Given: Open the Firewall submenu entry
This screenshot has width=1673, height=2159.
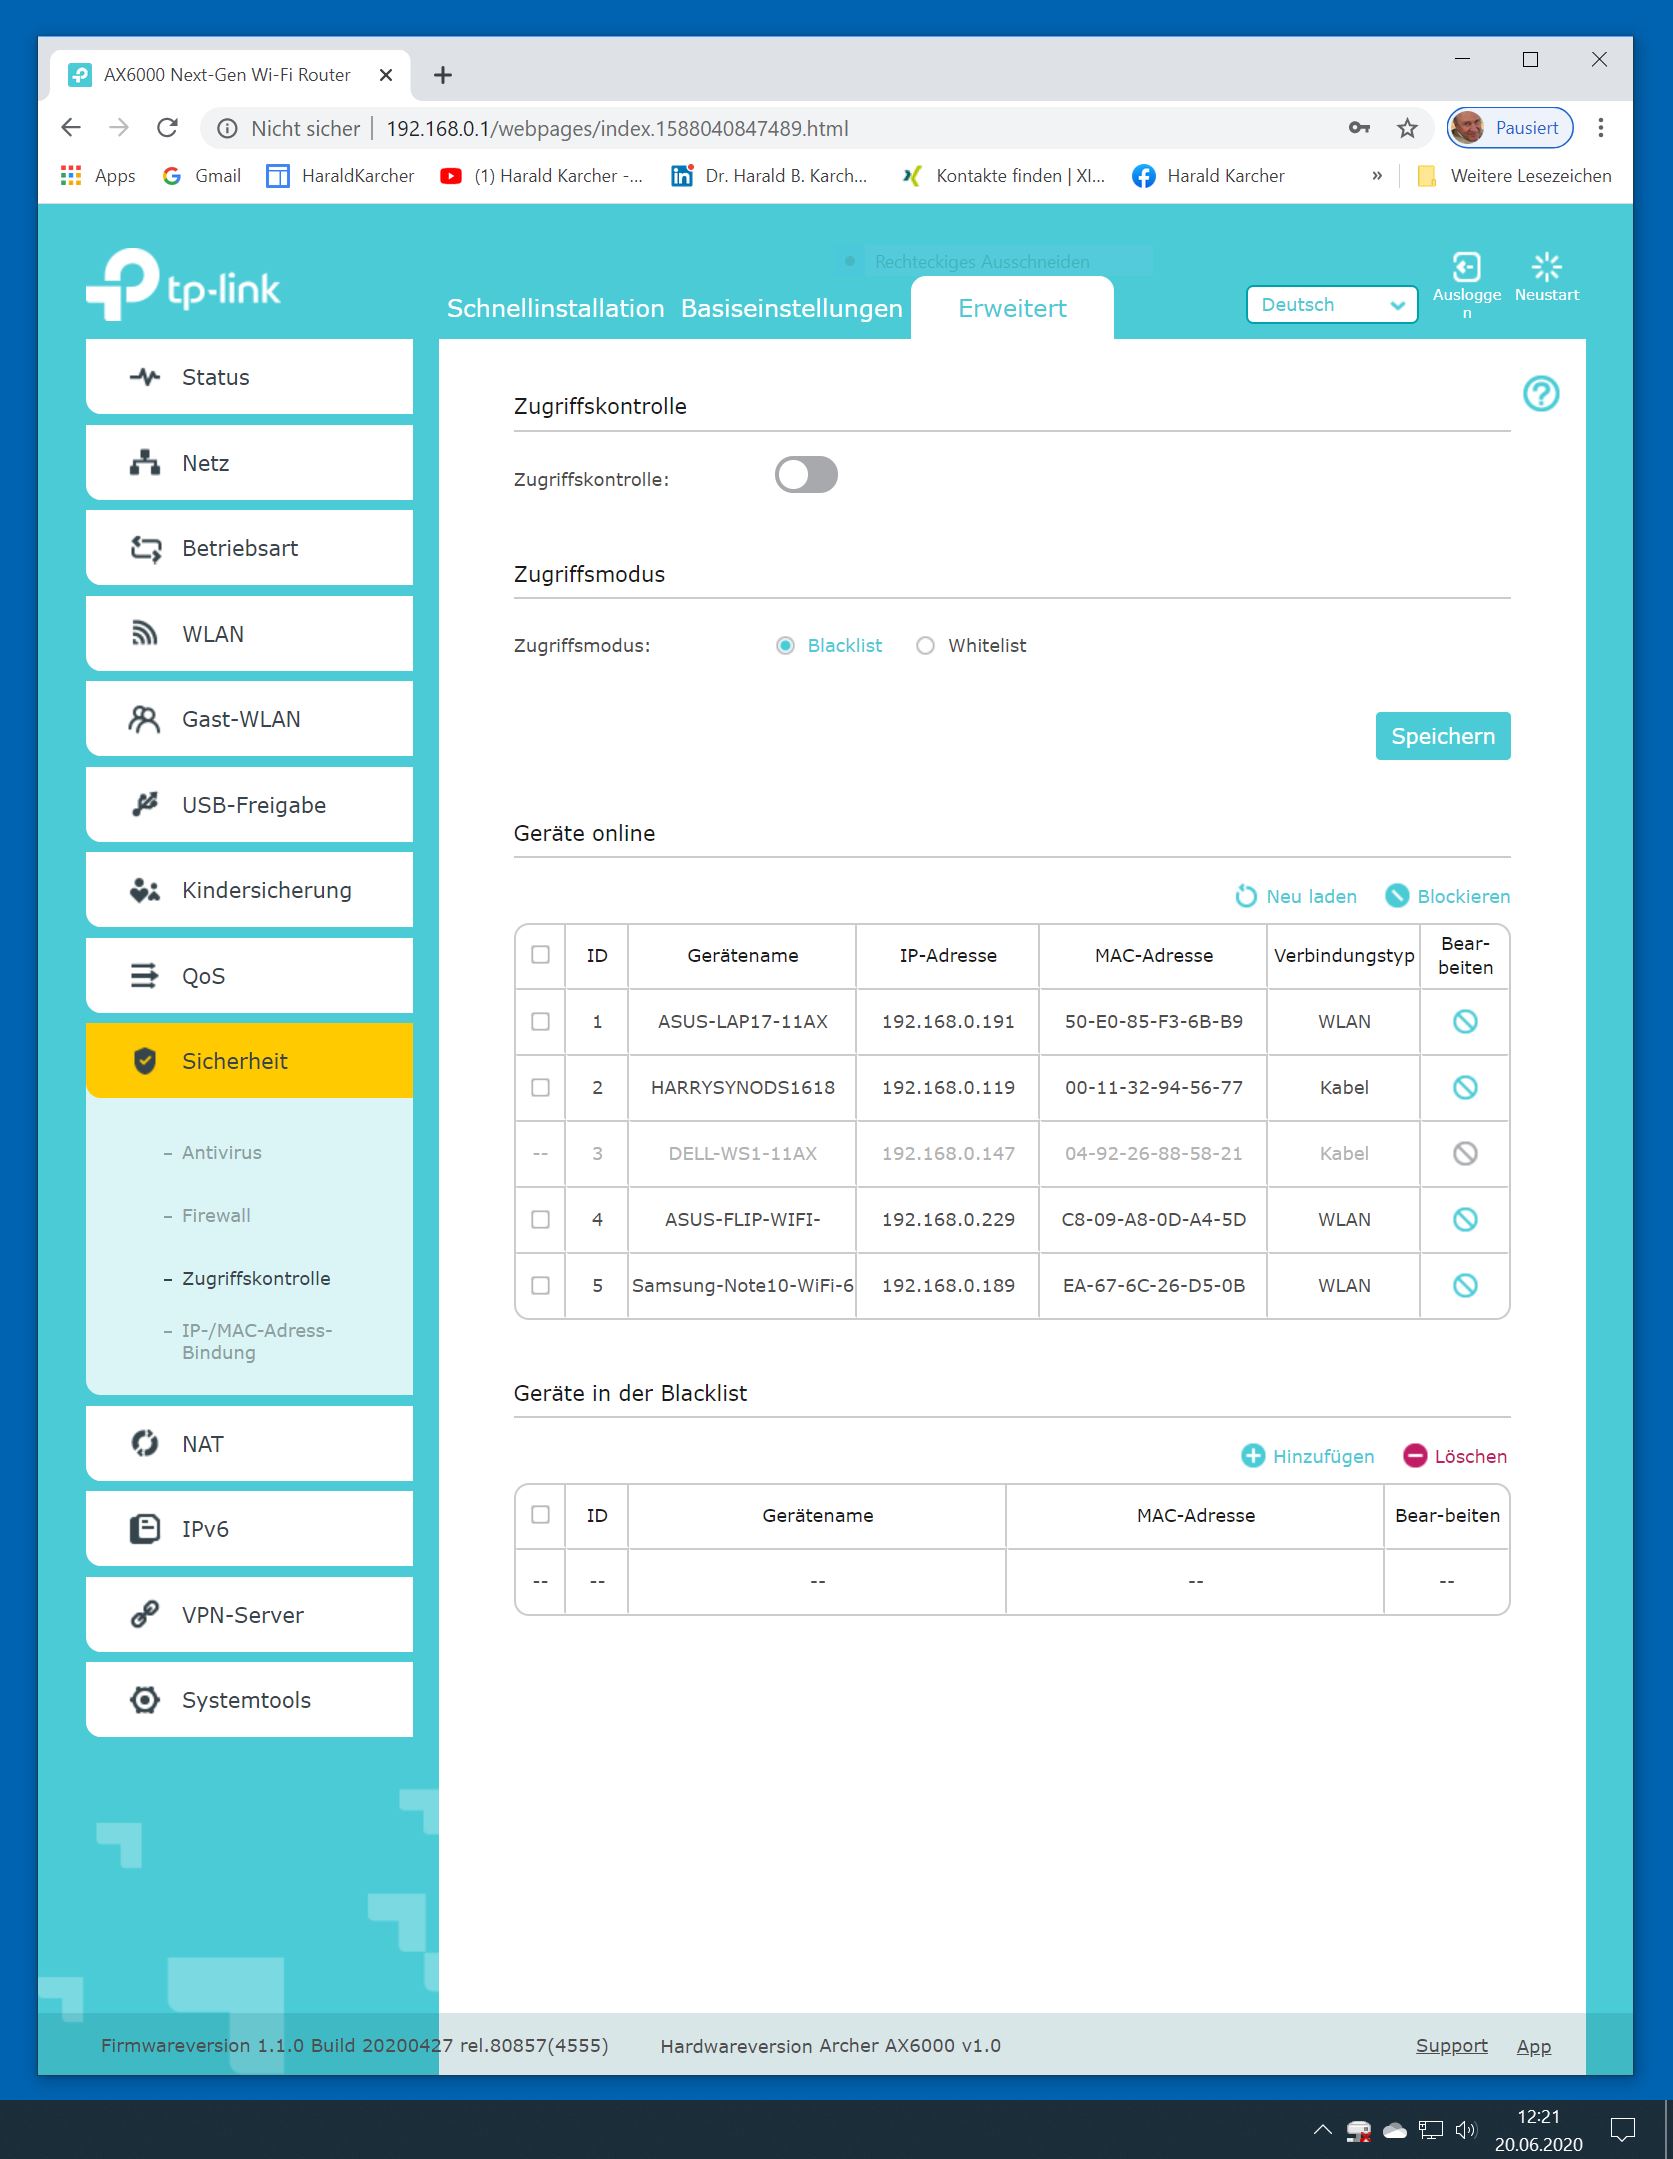Looking at the screenshot, I should (x=216, y=1216).
